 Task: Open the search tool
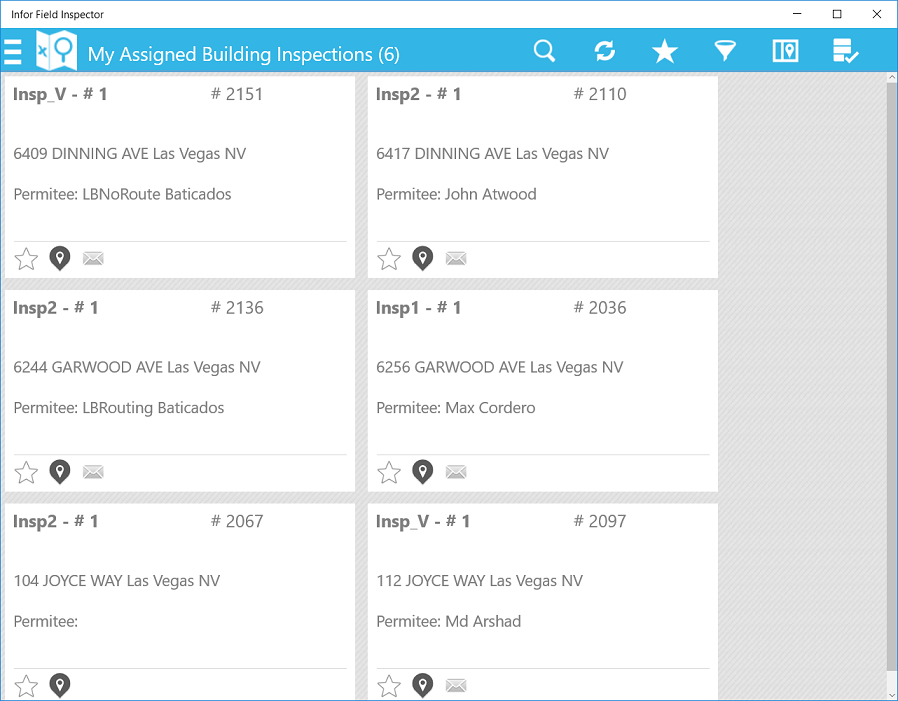pyautogui.click(x=544, y=50)
